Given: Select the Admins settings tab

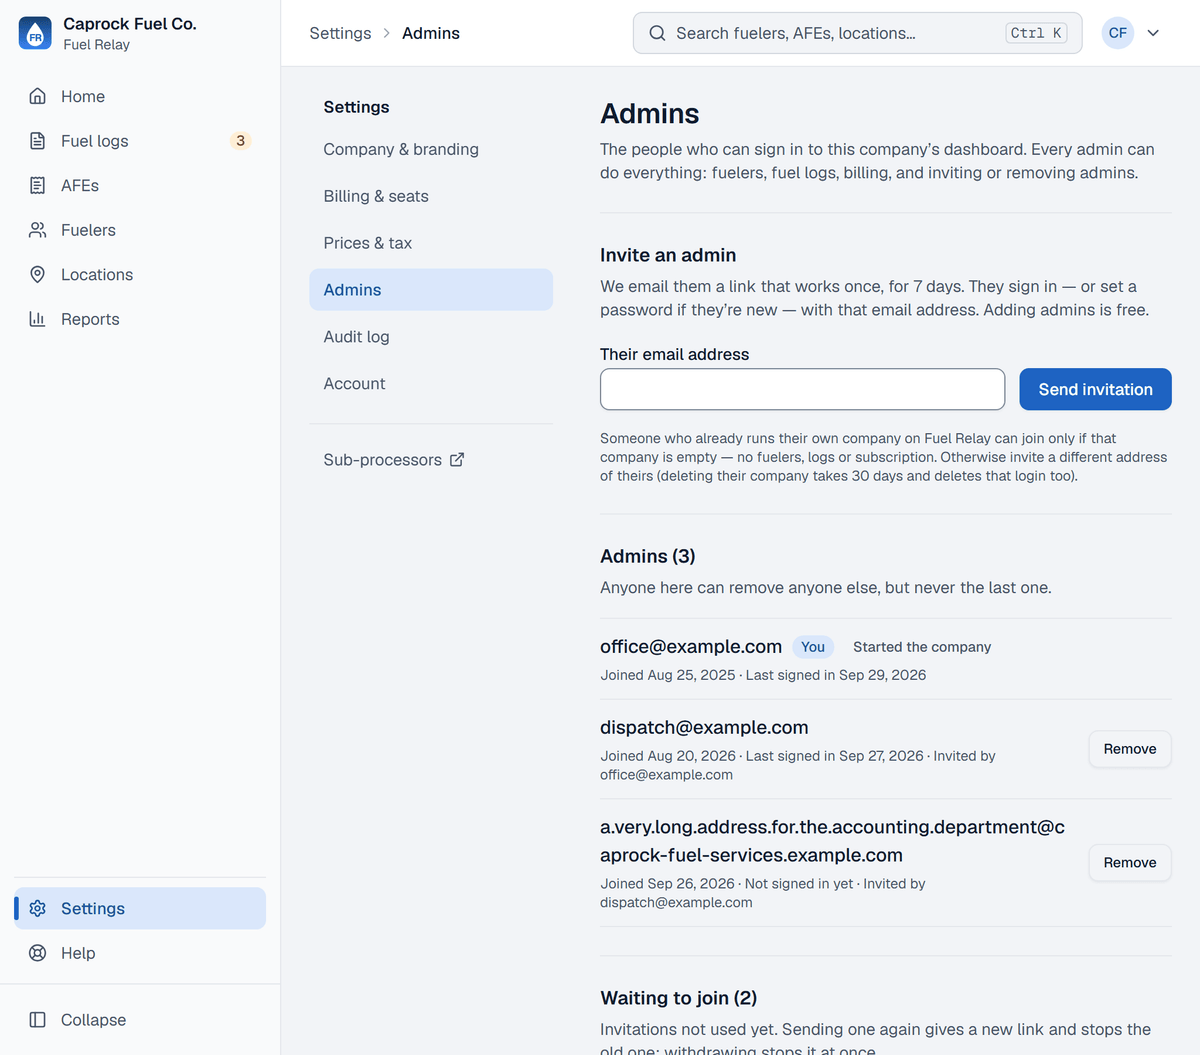Looking at the screenshot, I should coord(431,290).
